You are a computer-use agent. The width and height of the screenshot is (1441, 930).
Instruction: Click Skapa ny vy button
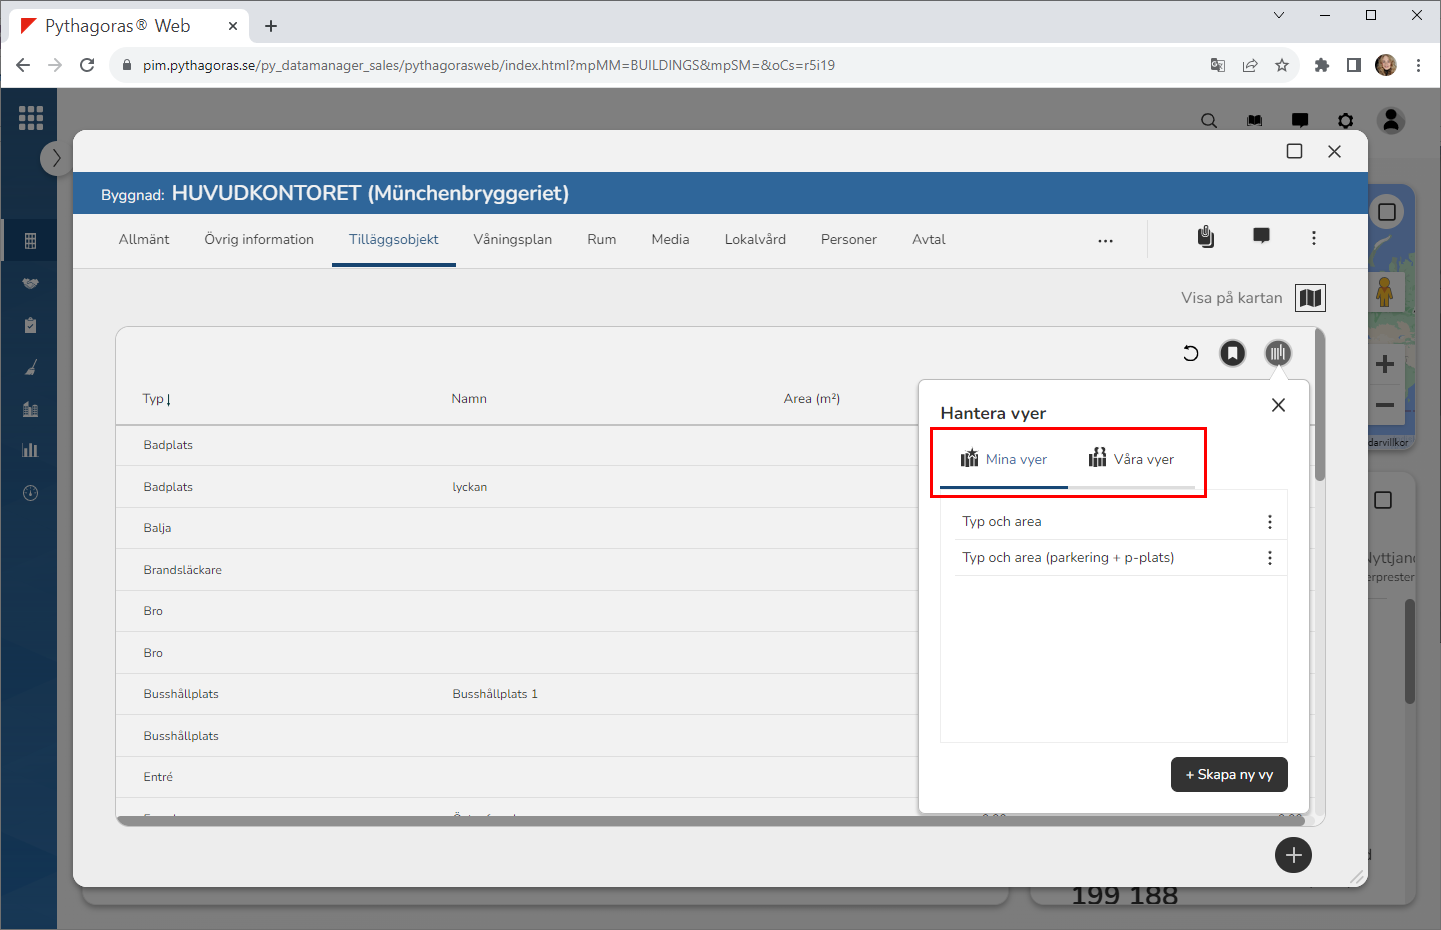[x=1229, y=775]
